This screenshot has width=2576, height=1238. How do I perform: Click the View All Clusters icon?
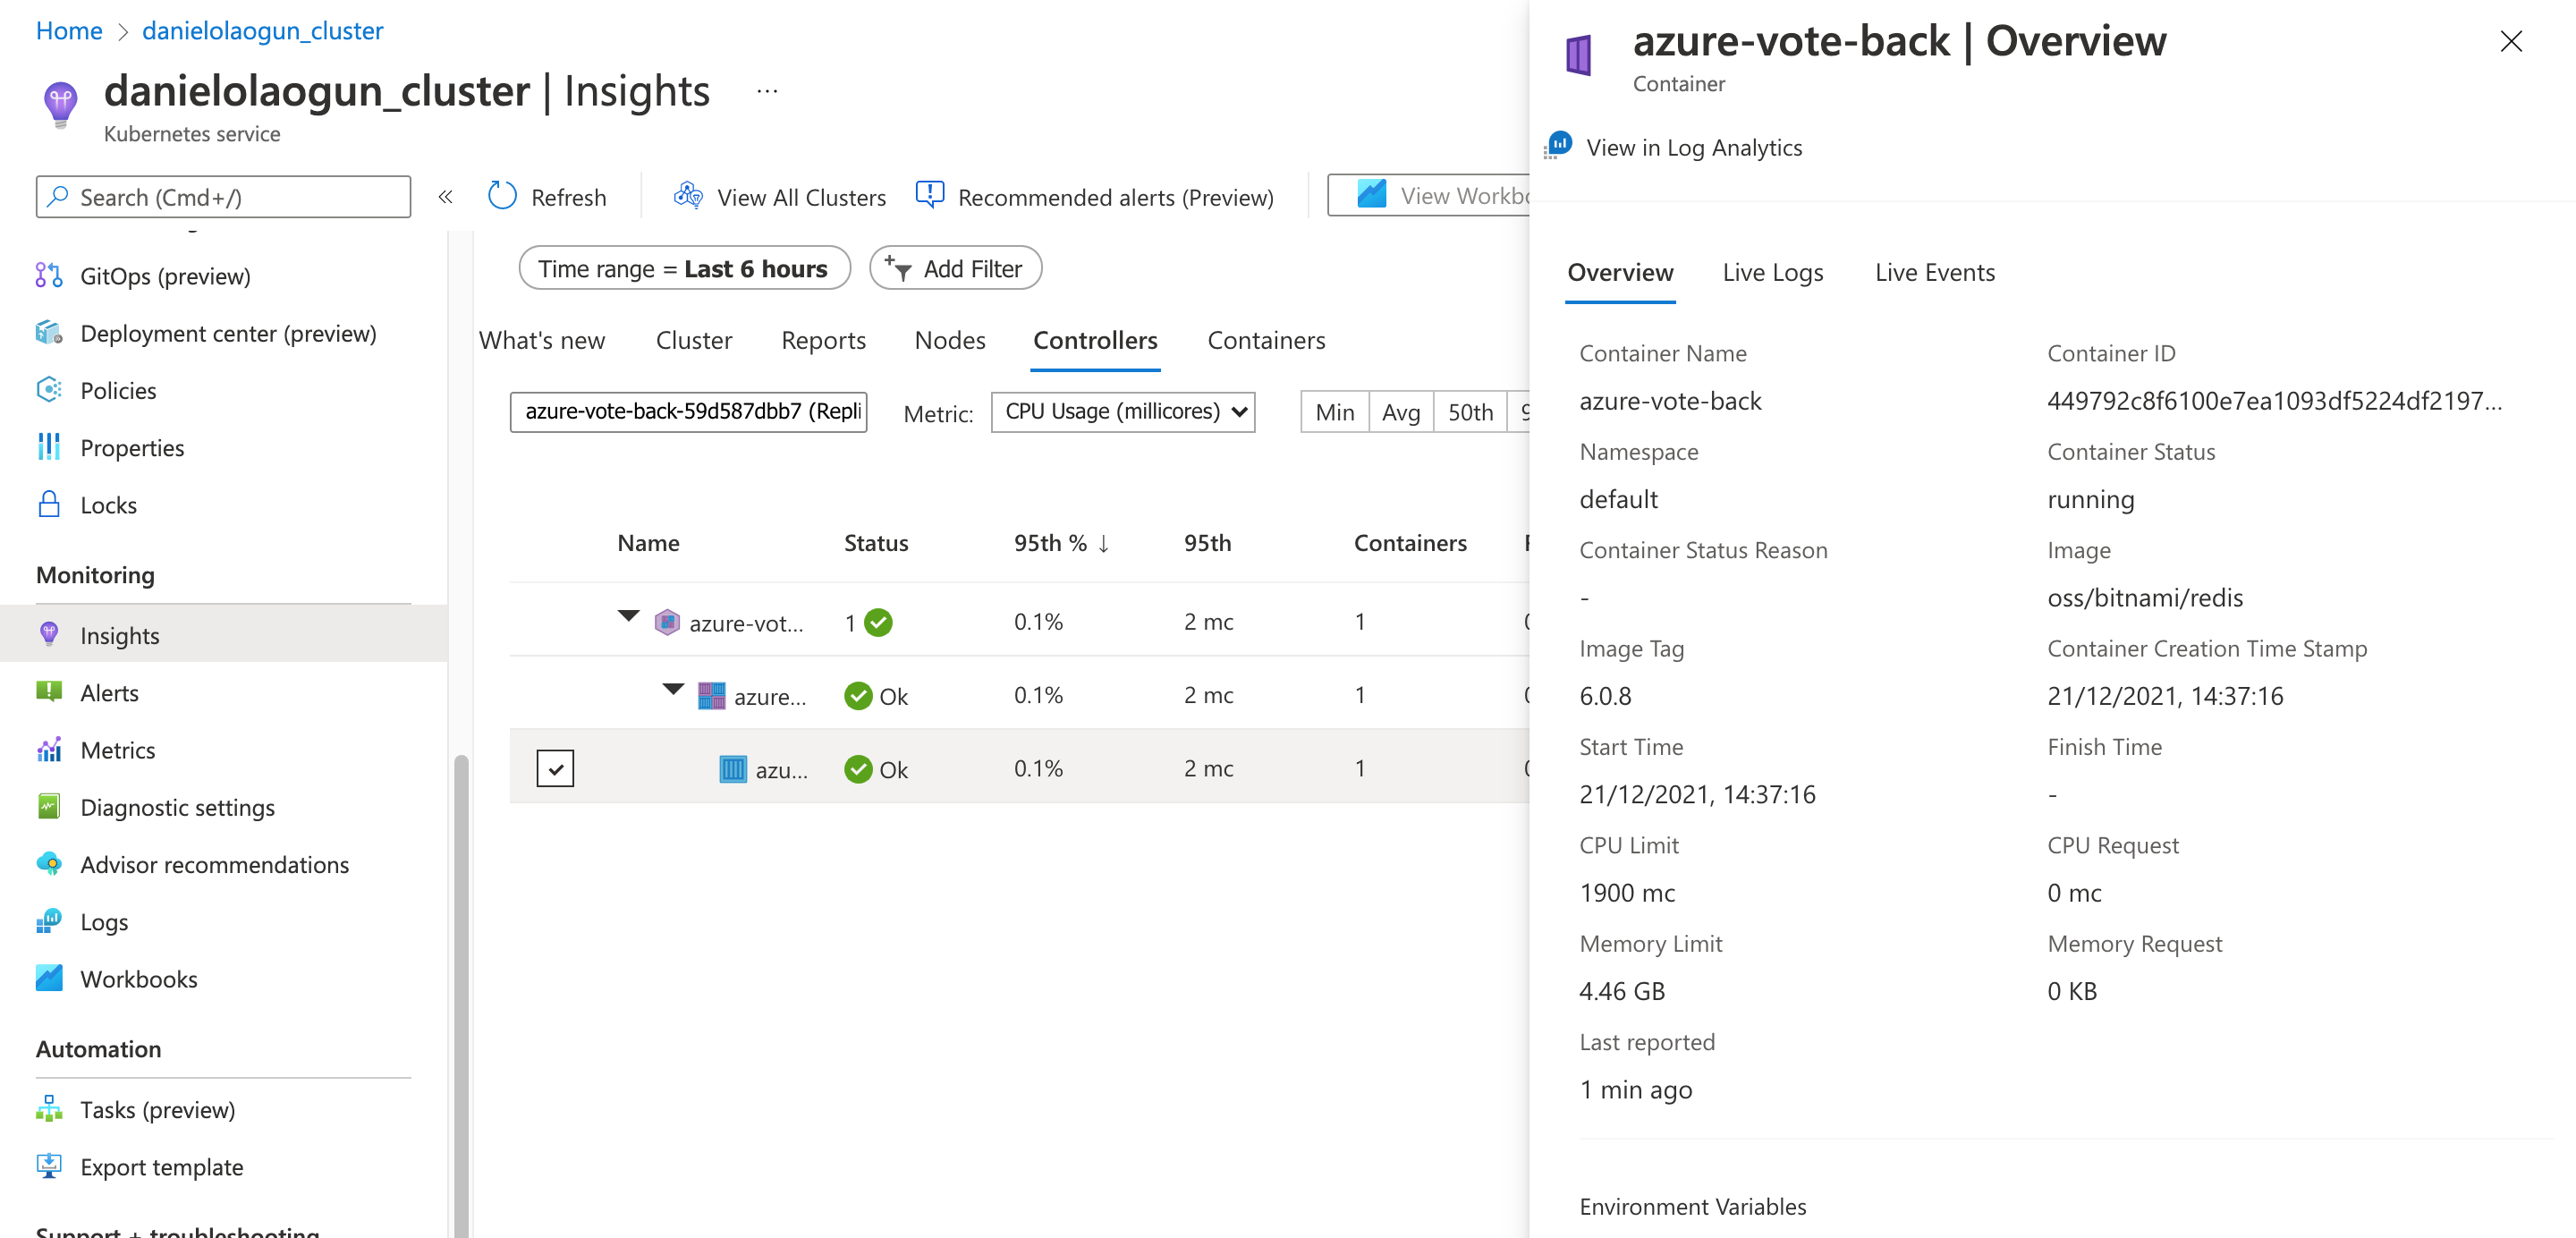[x=688, y=196]
